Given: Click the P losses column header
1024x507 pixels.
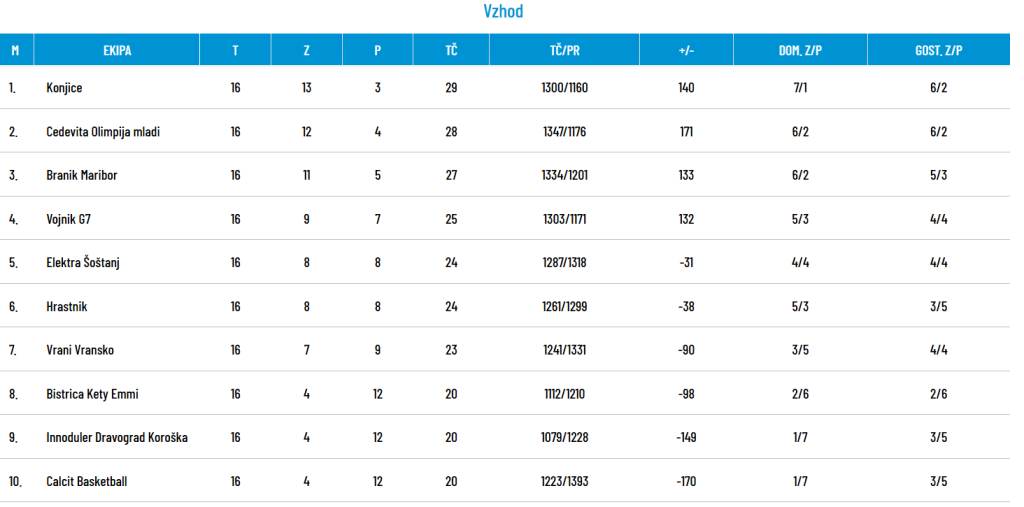Looking at the screenshot, I should [x=377, y=50].
